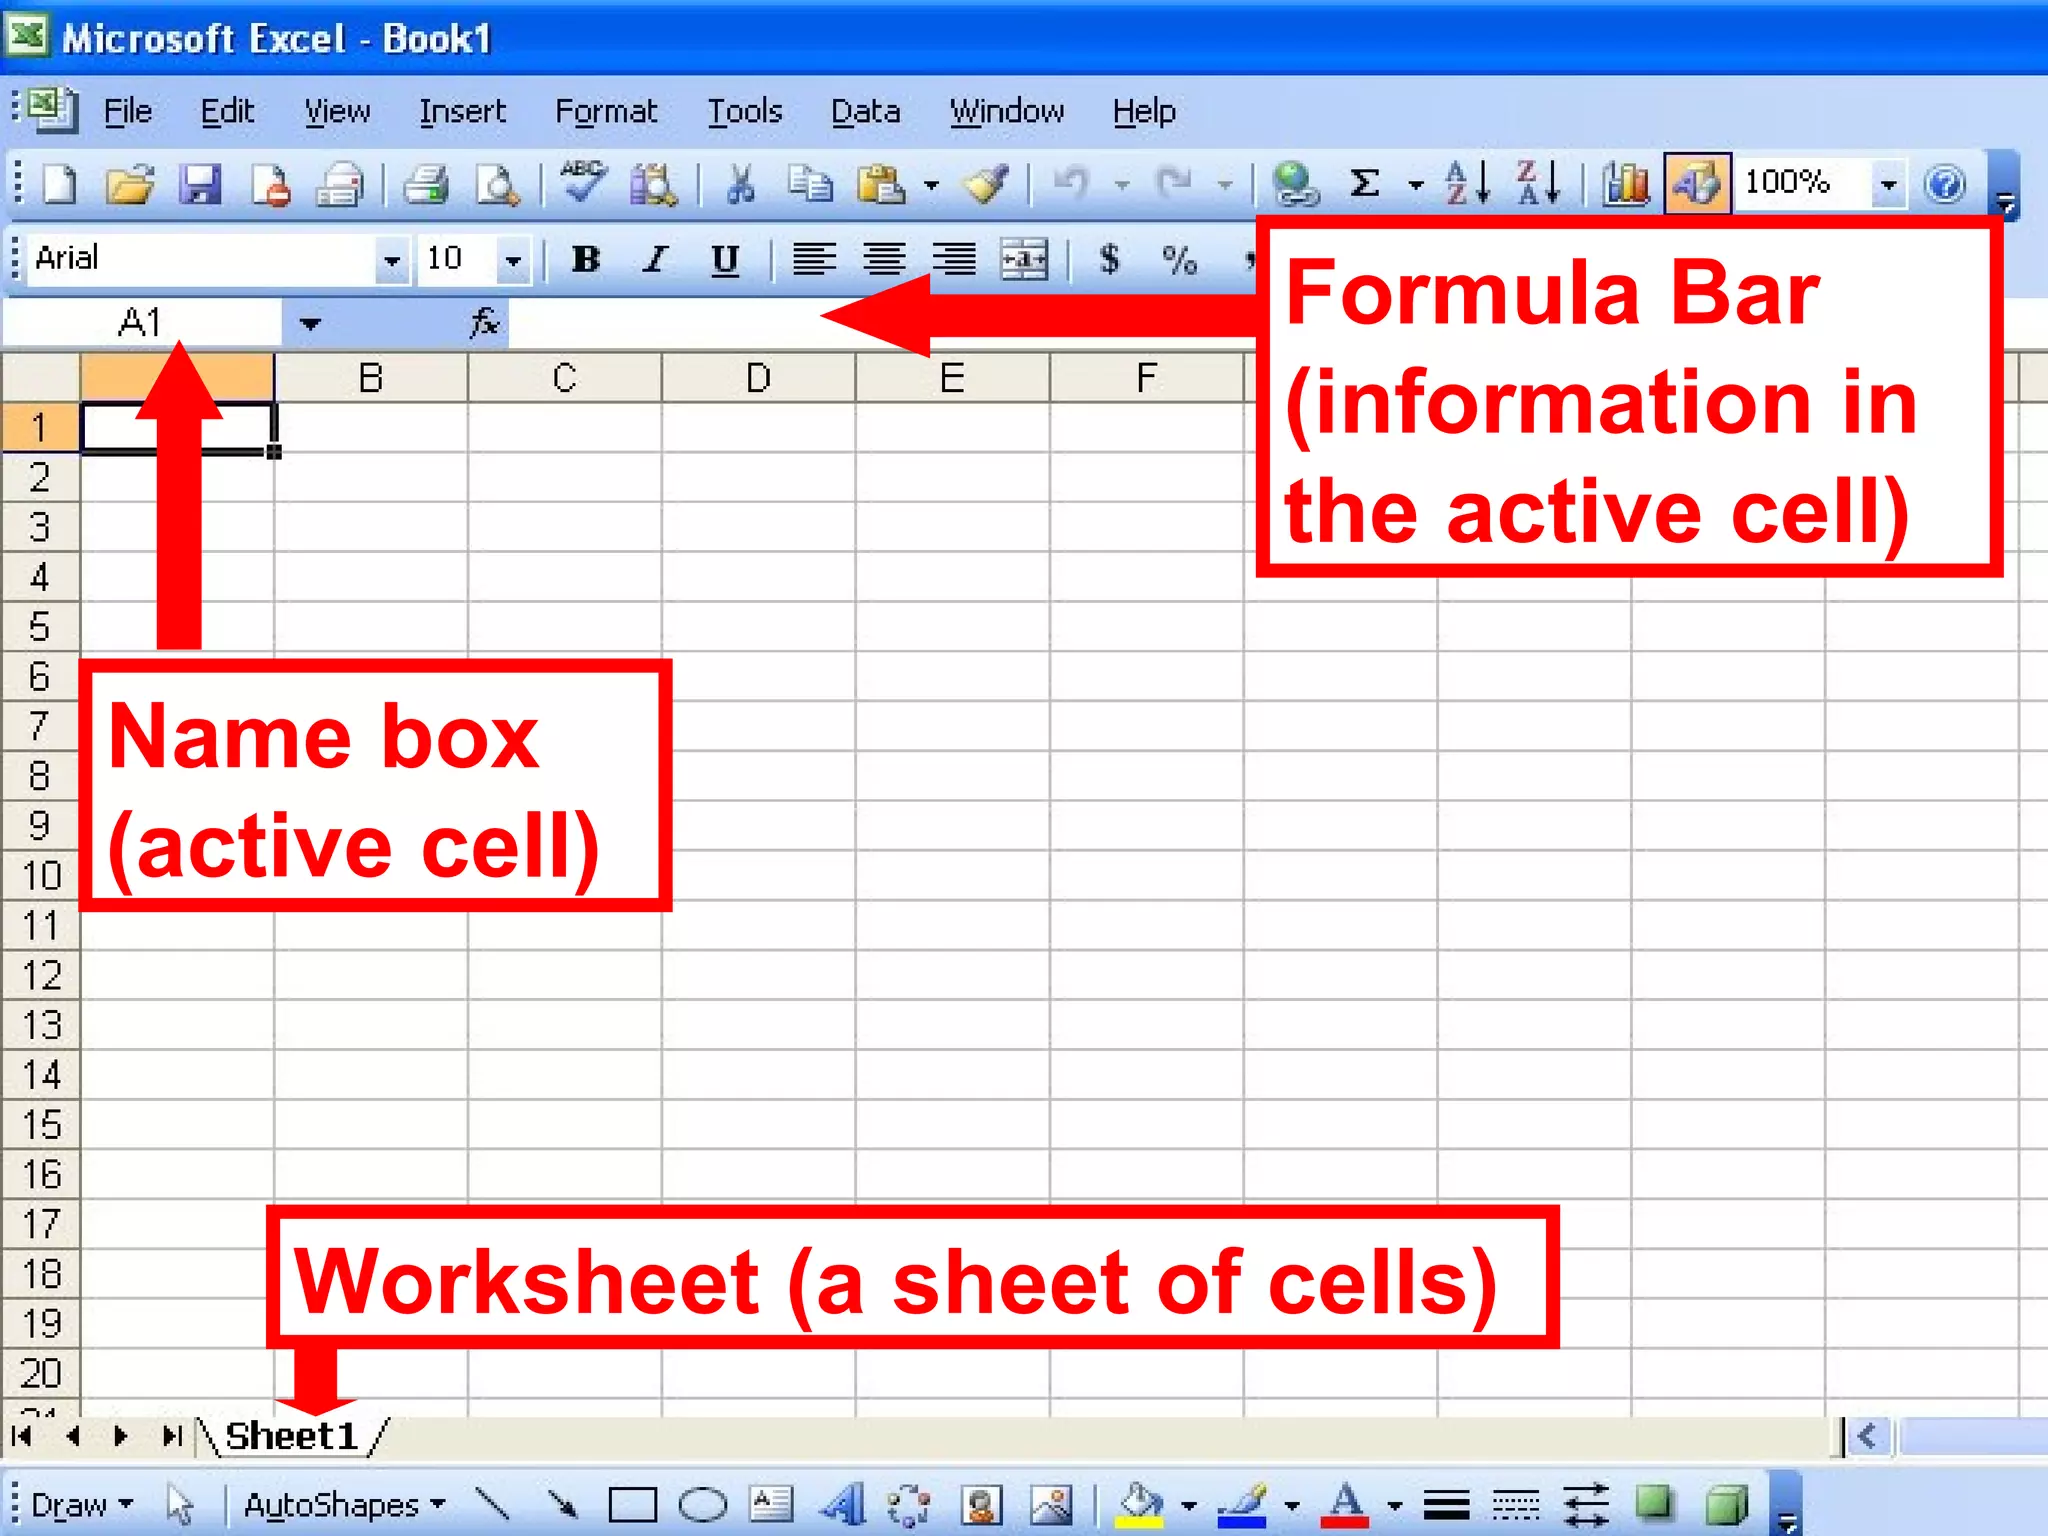Image resolution: width=2048 pixels, height=1536 pixels.
Task: Apply the red Font Color A
Action: [x=1345, y=1505]
